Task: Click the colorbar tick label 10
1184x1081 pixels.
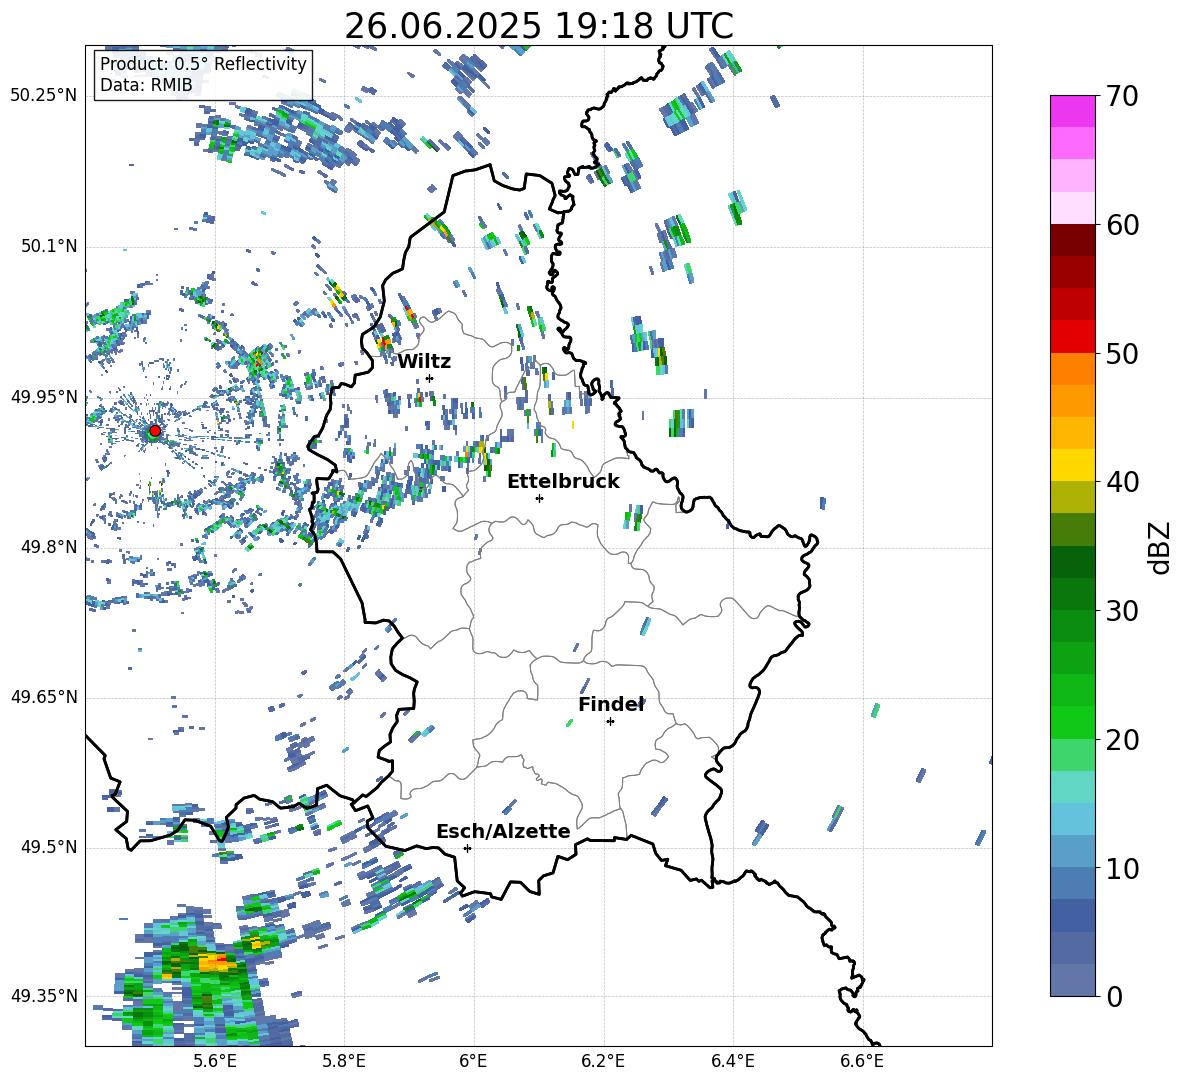Action: 1122,868
